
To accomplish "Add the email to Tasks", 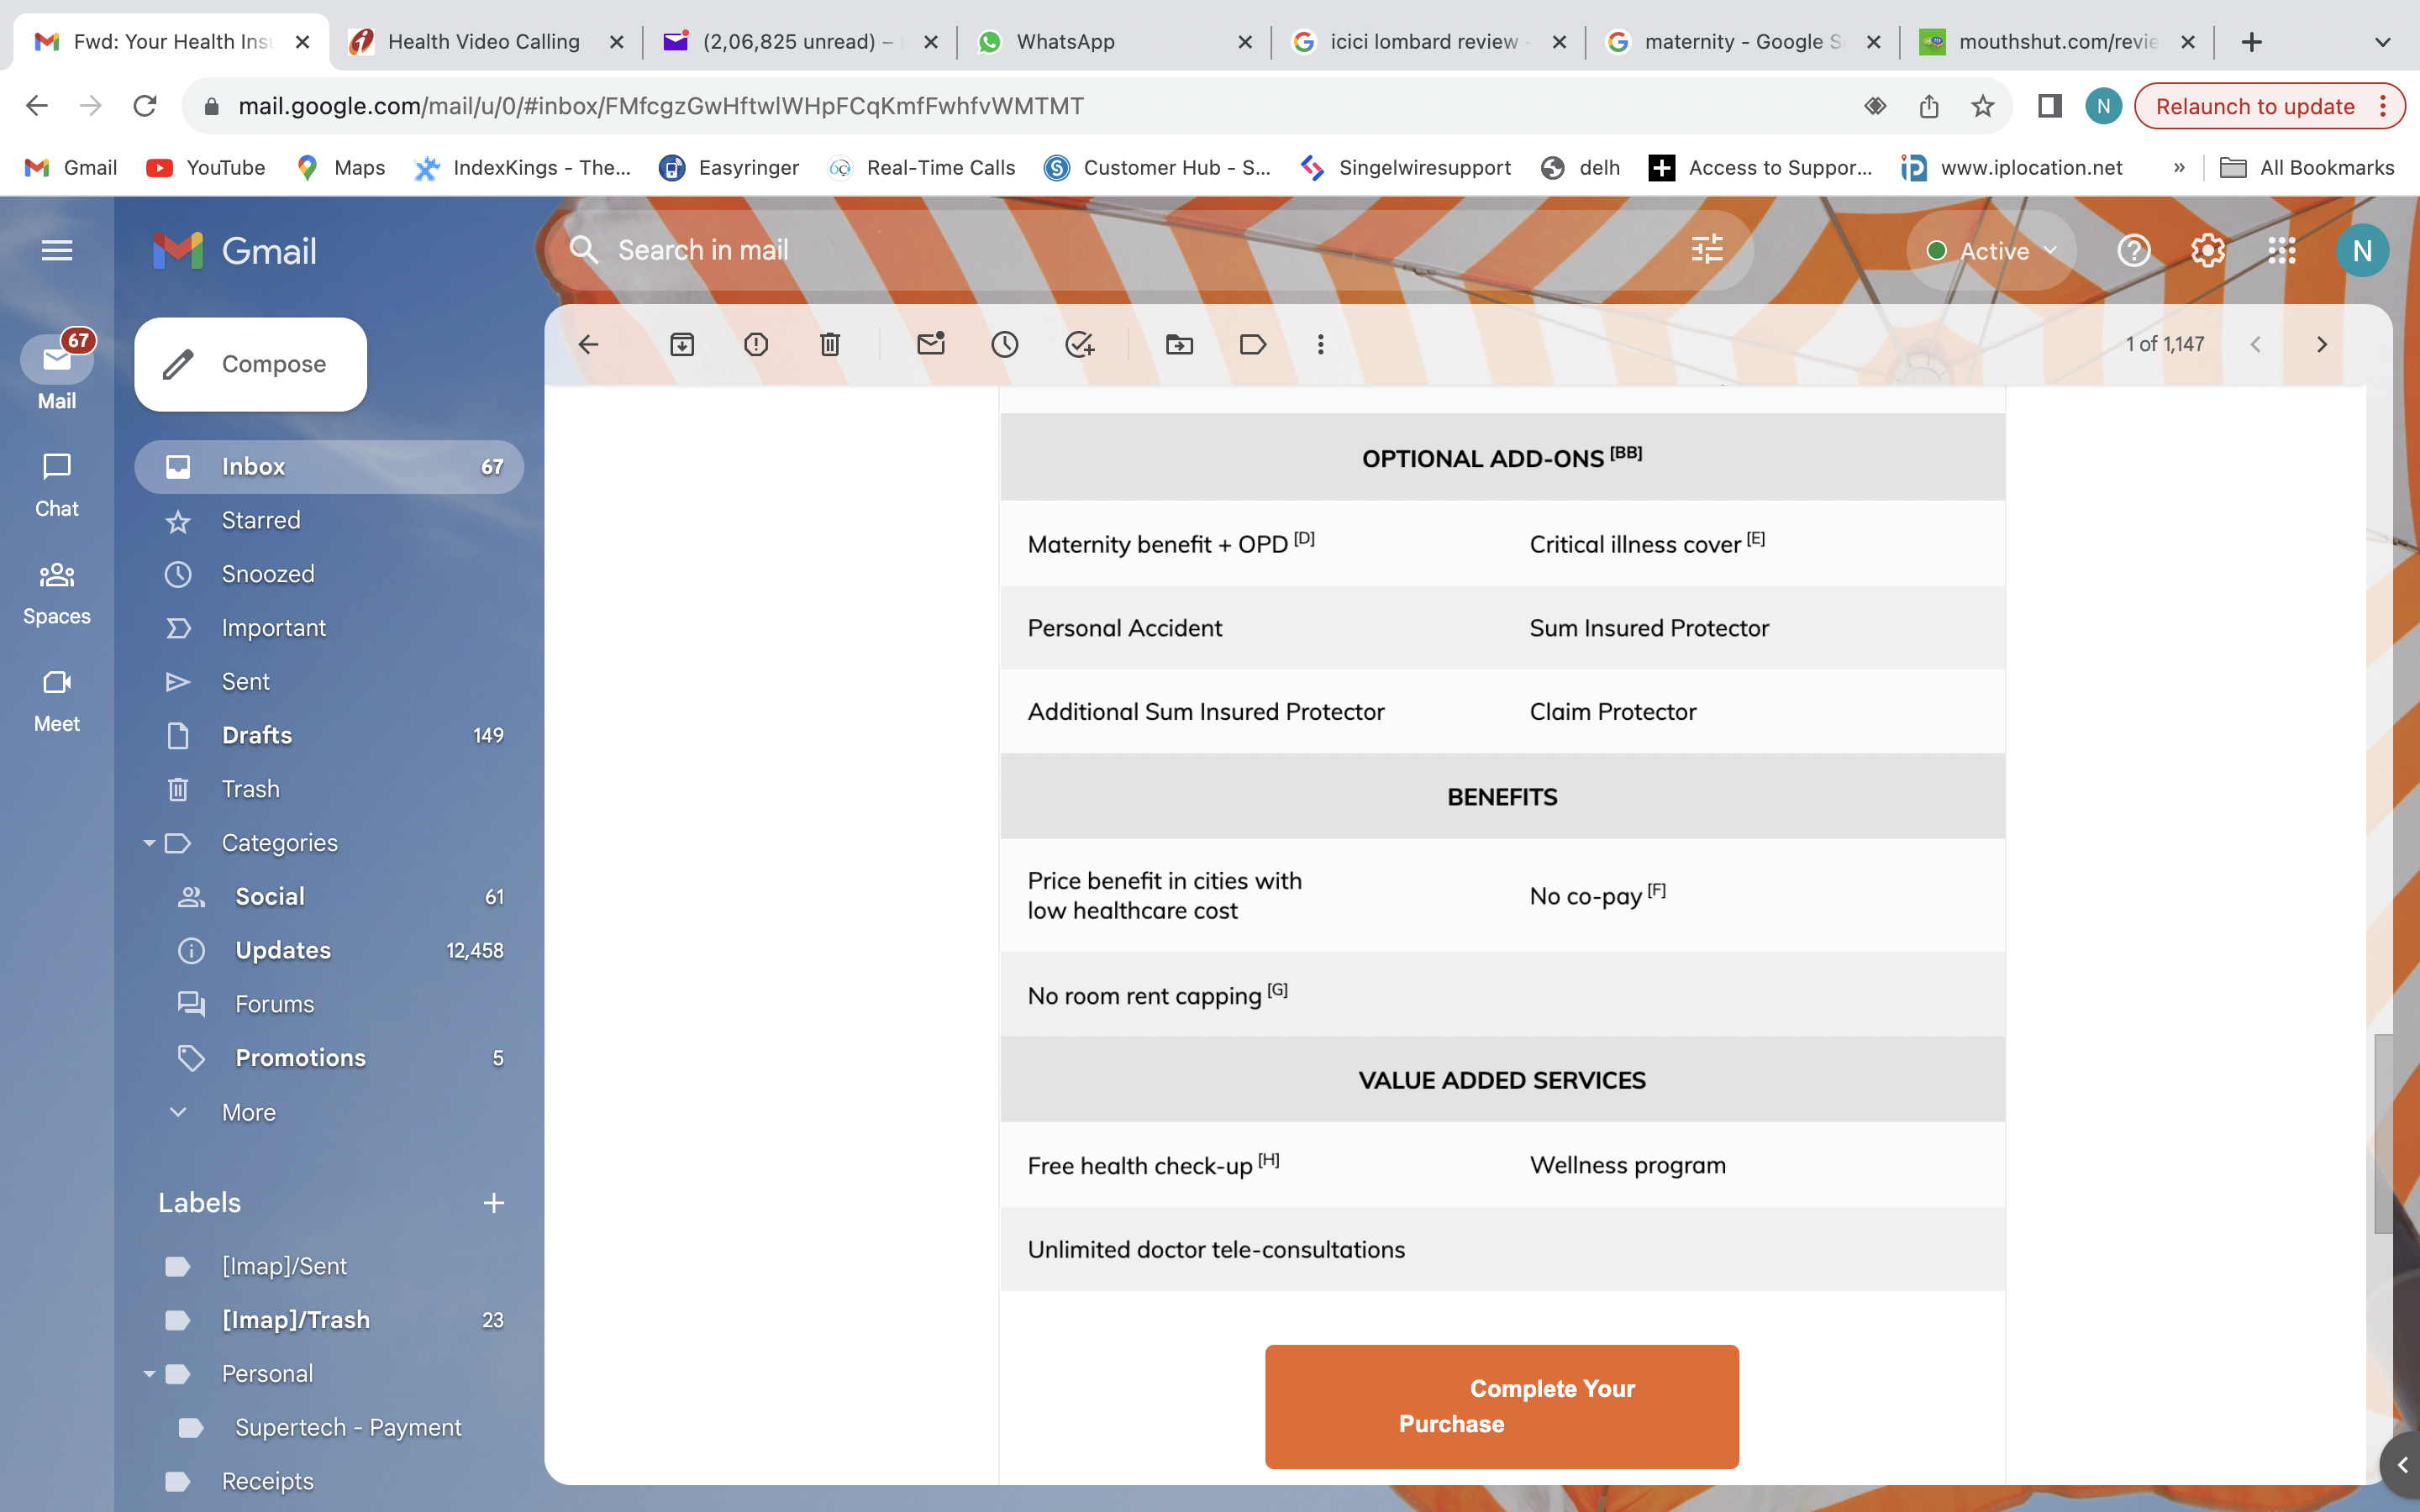I will 1079,345.
